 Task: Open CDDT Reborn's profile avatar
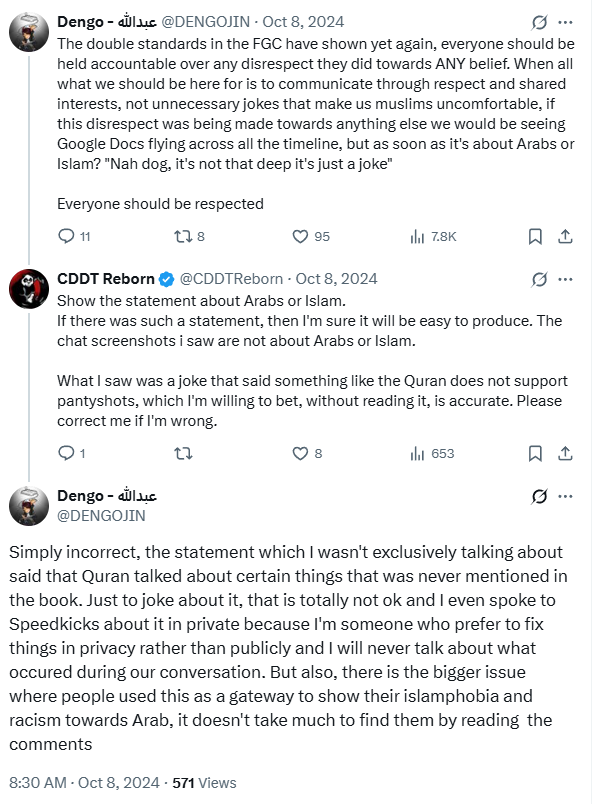29,289
